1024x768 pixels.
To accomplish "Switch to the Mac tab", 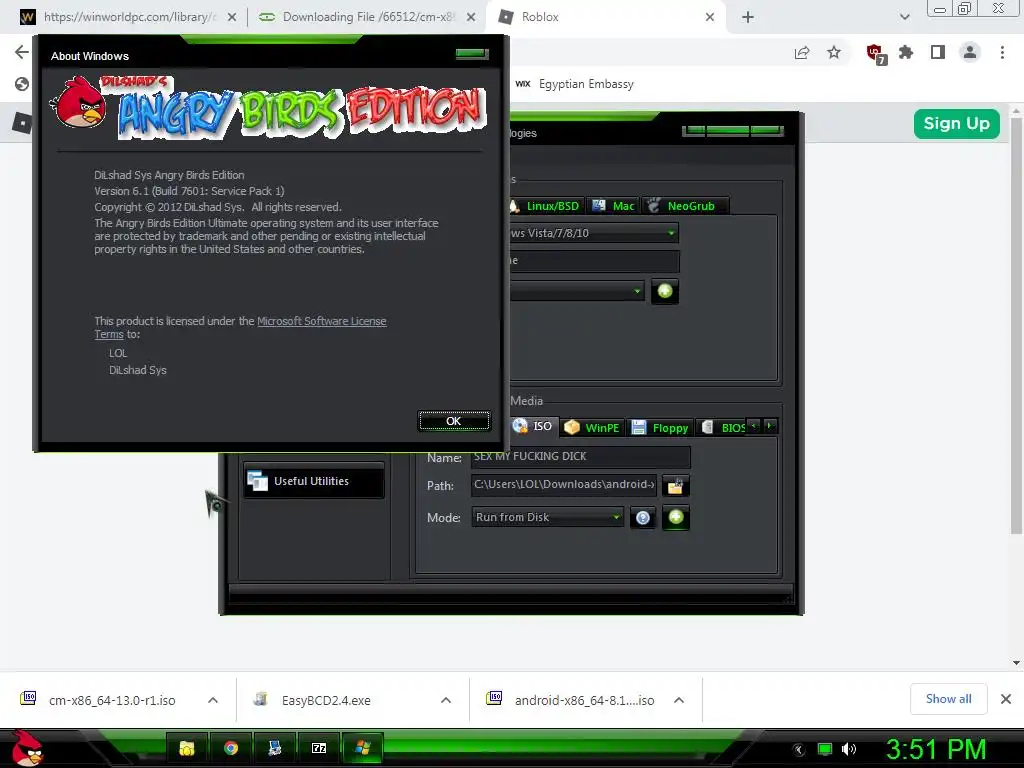I will 613,206.
